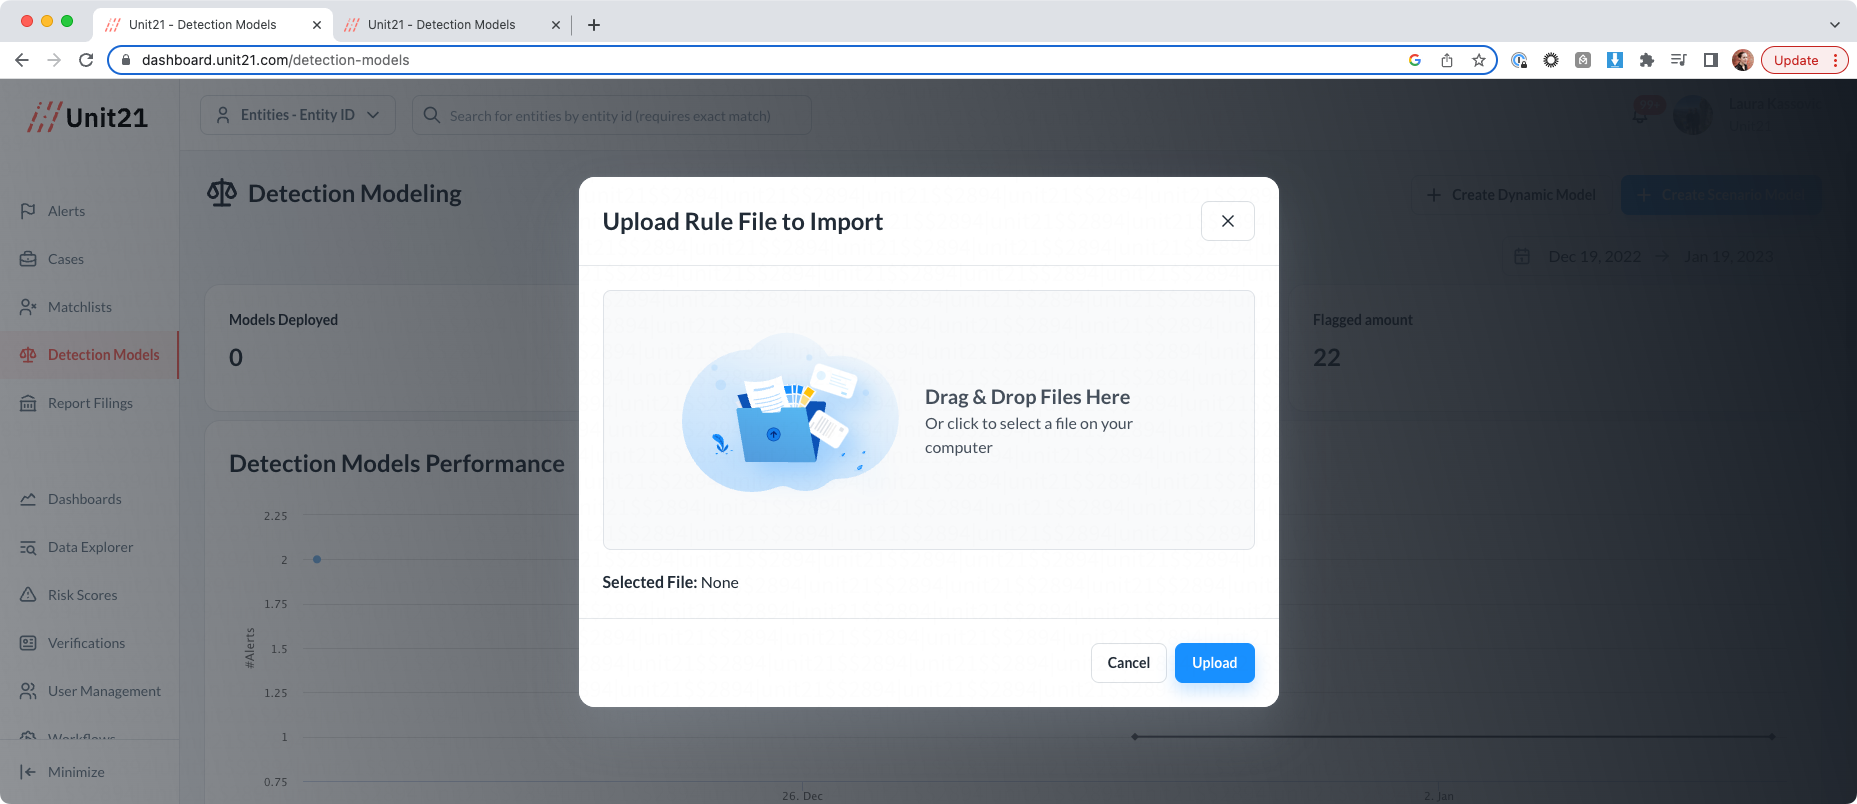1857x804 pixels.
Task: Open Matchlists in sidebar
Action: pos(80,307)
